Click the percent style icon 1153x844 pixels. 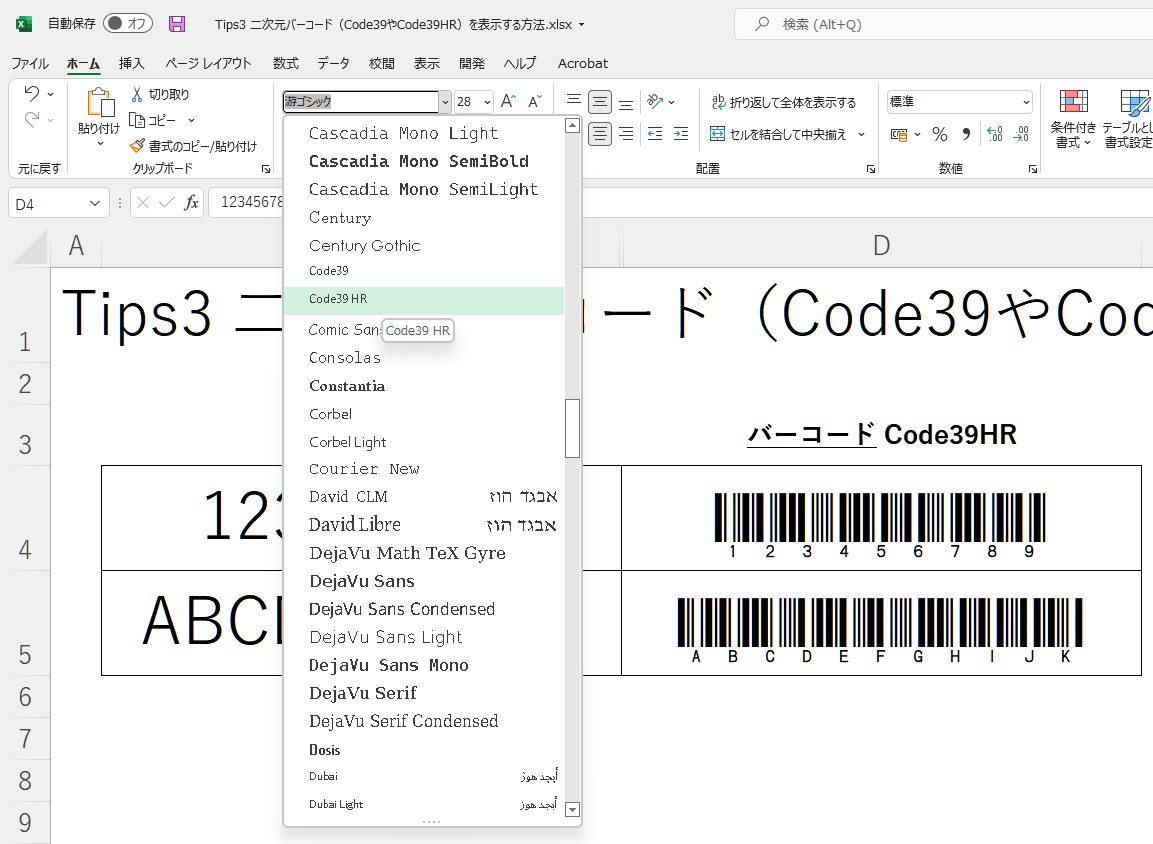pyautogui.click(x=940, y=134)
